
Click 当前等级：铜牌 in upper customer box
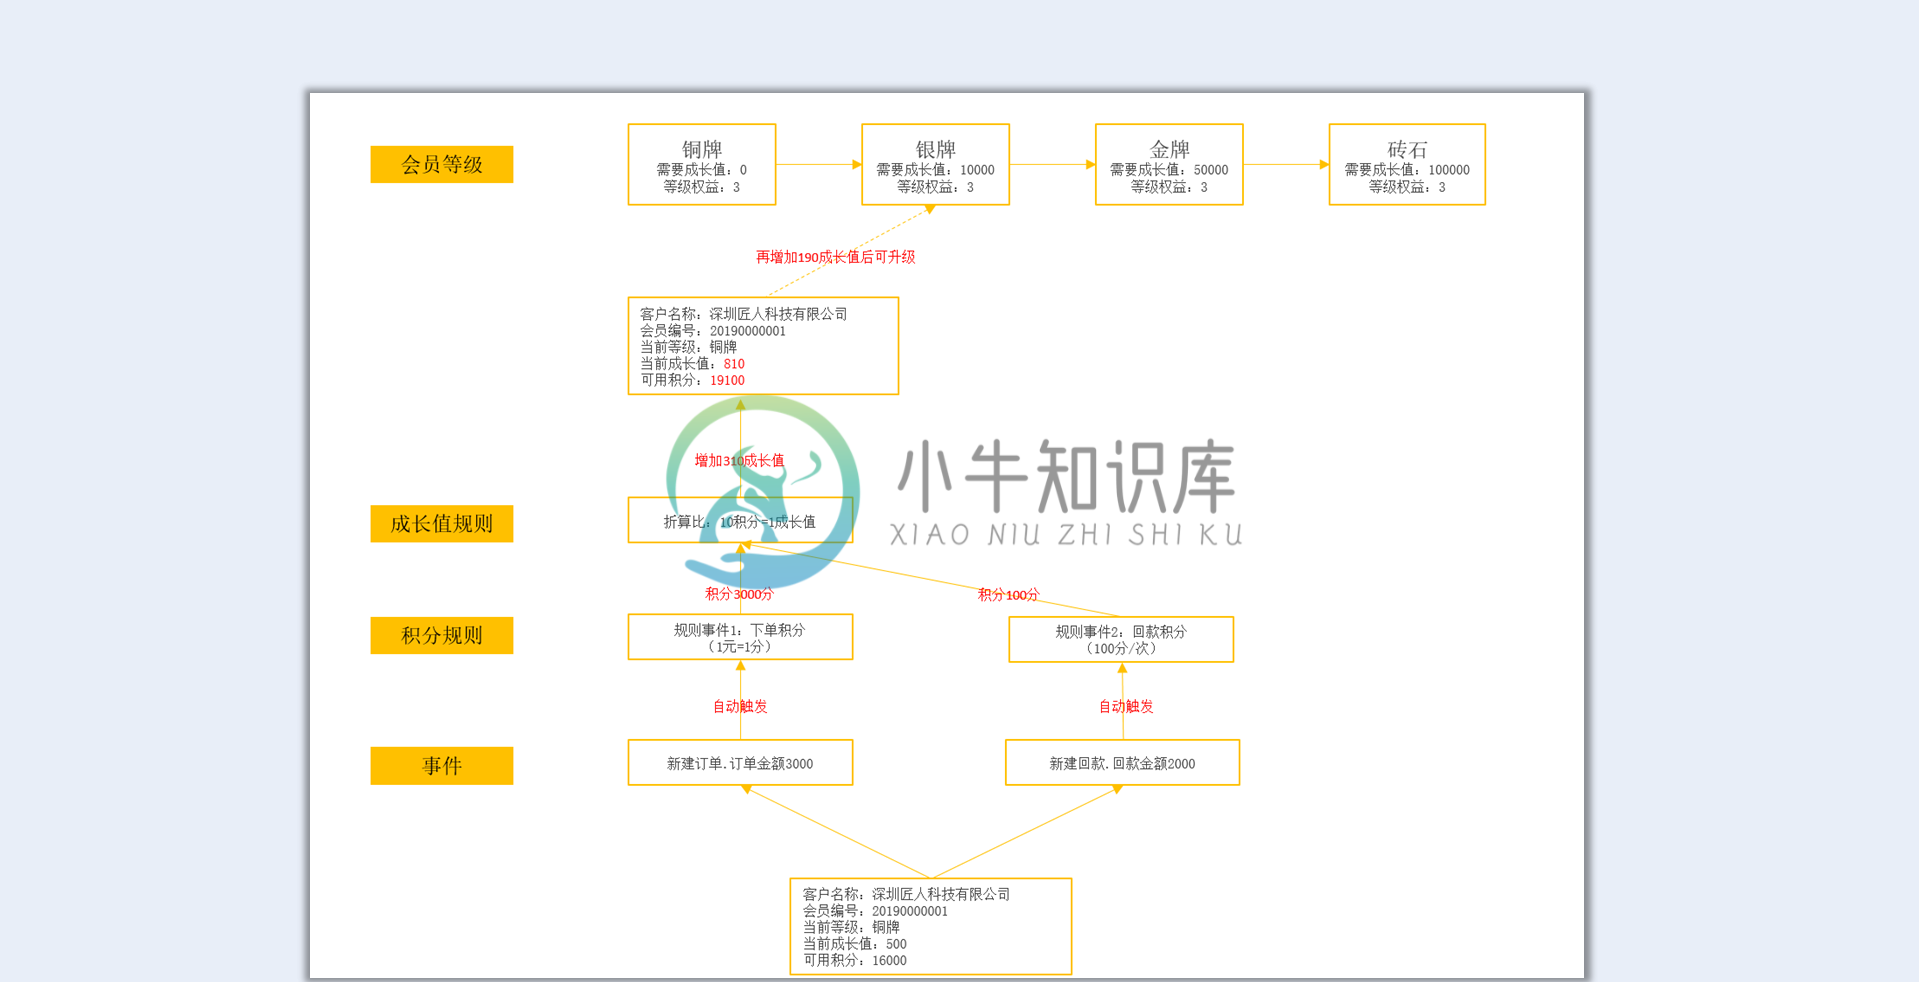coord(688,347)
